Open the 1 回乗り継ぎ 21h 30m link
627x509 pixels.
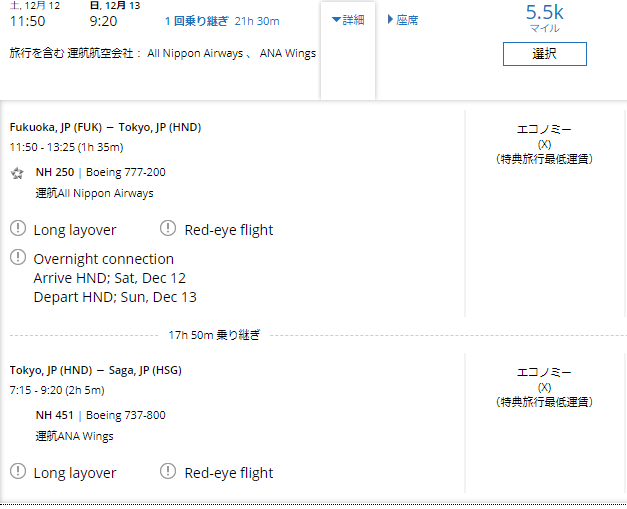coord(222,21)
